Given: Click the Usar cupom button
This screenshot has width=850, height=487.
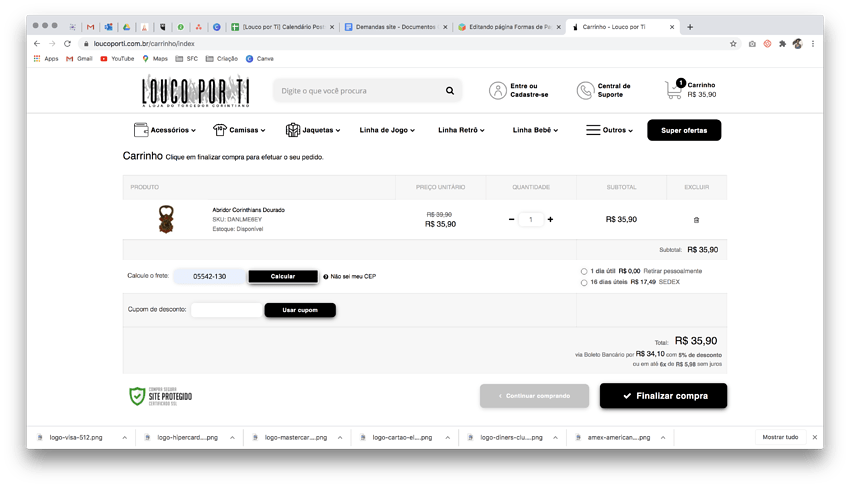Looking at the screenshot, I should (x=300, y=310).
